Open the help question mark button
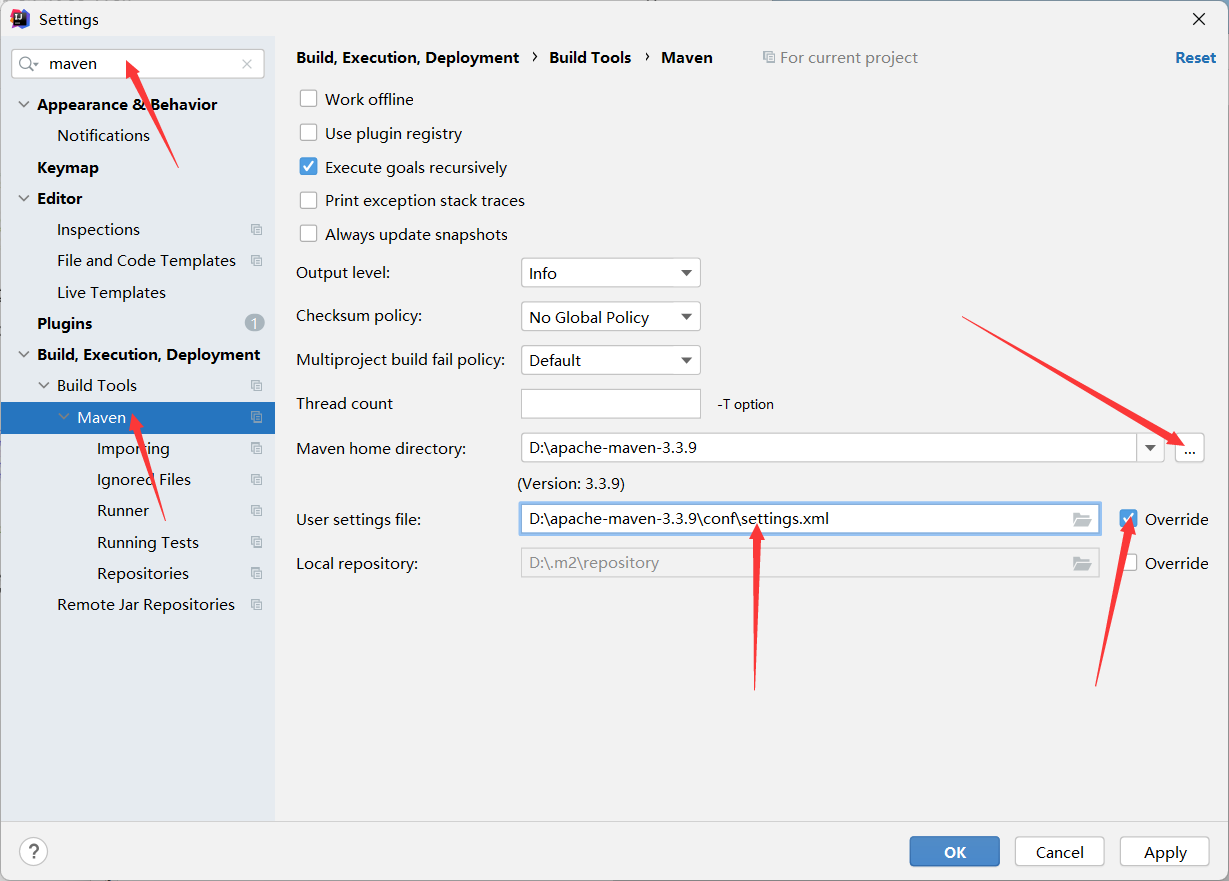Image resolution: width=1229 pixels, height=881 pixels. click(34, 851)
